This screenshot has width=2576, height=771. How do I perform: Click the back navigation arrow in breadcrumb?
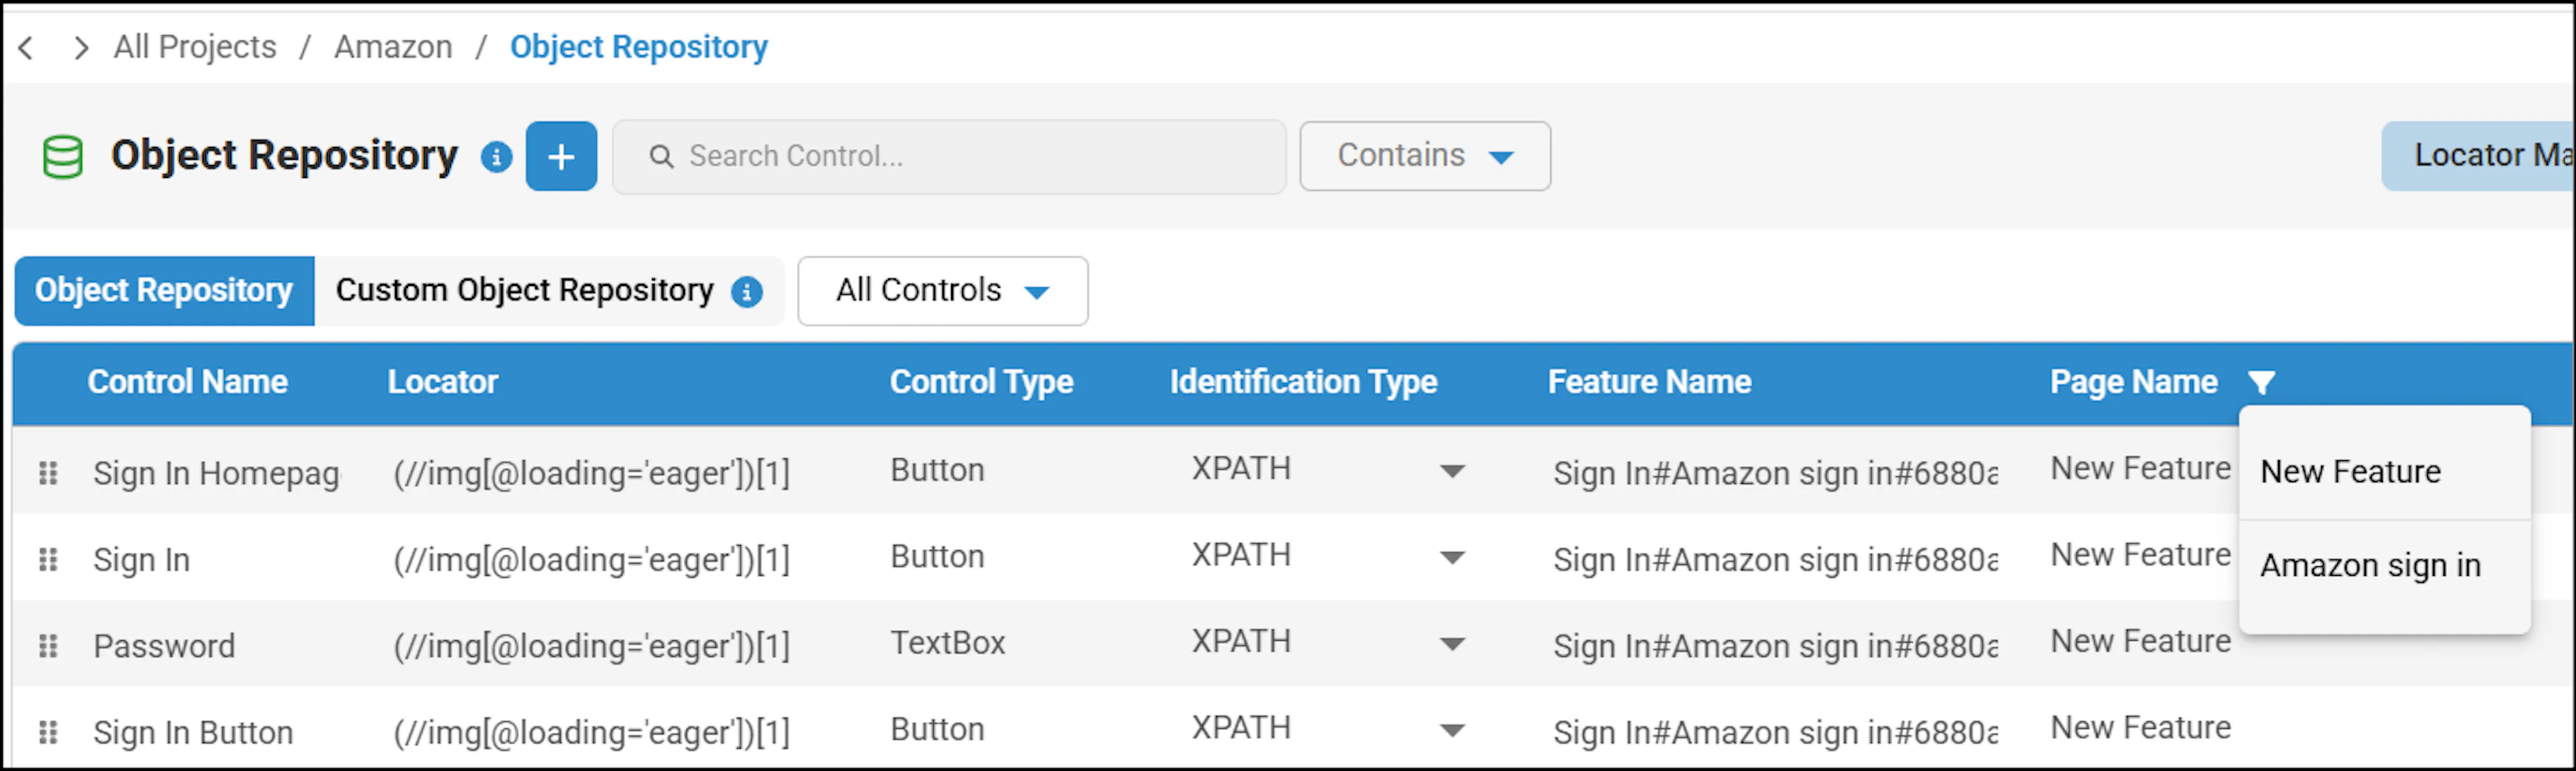pyautogui.click(x=27, y=47)
